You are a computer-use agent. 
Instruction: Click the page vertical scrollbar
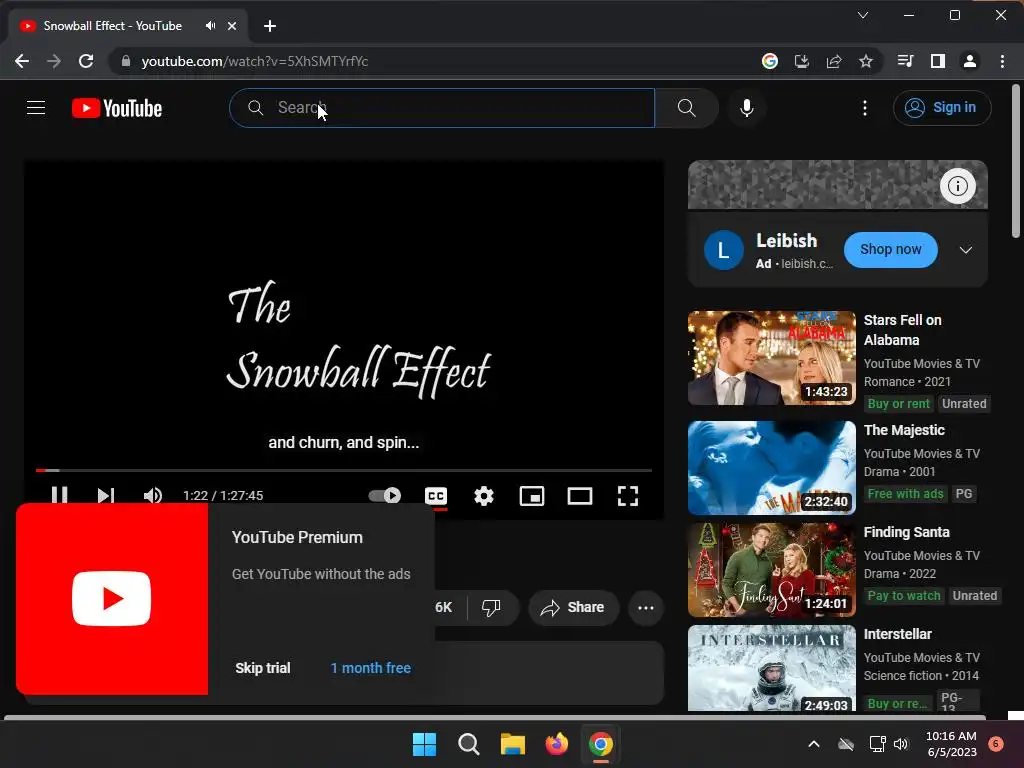tap(1015, 161)
